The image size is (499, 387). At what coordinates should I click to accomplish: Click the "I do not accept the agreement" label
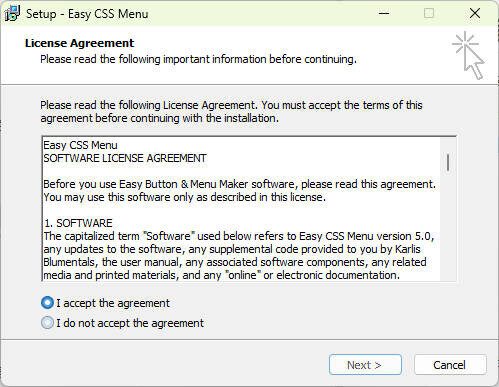tap(130, 323)
